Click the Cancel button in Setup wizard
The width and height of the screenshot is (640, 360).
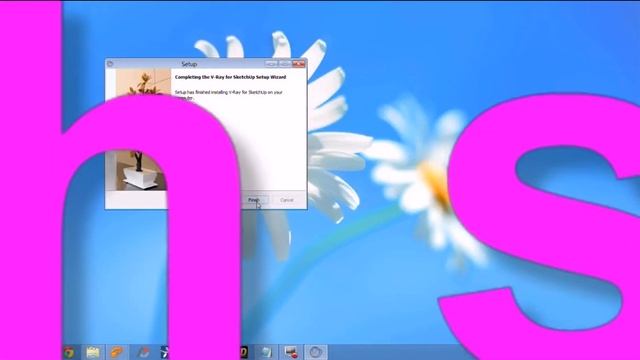(287, 200)
